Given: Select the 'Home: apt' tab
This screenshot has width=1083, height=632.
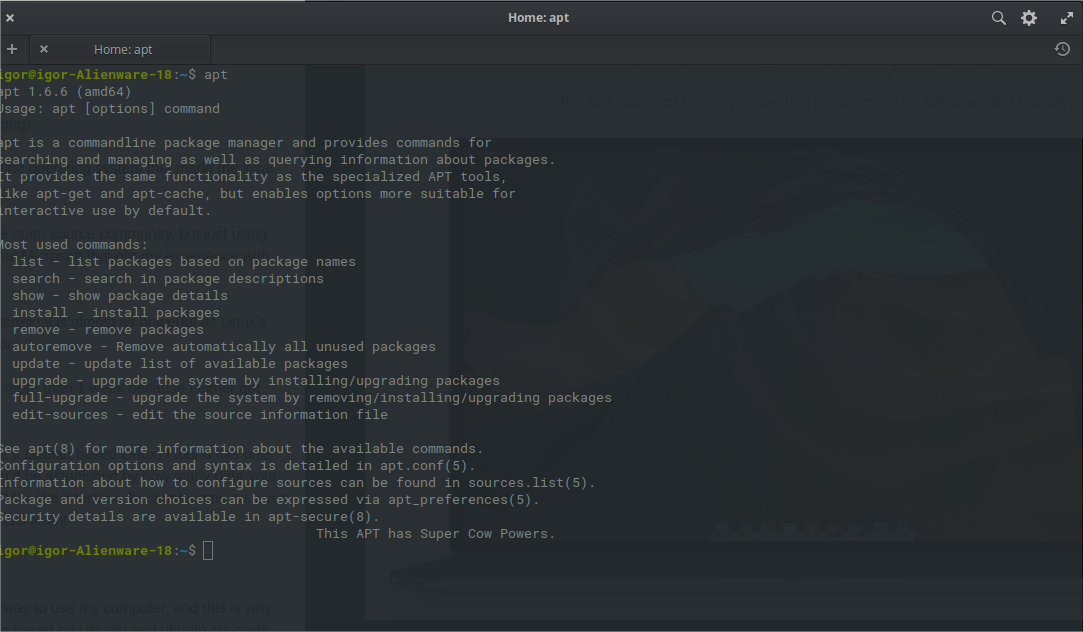Looking at the screenshot, I should click(123, 49).
